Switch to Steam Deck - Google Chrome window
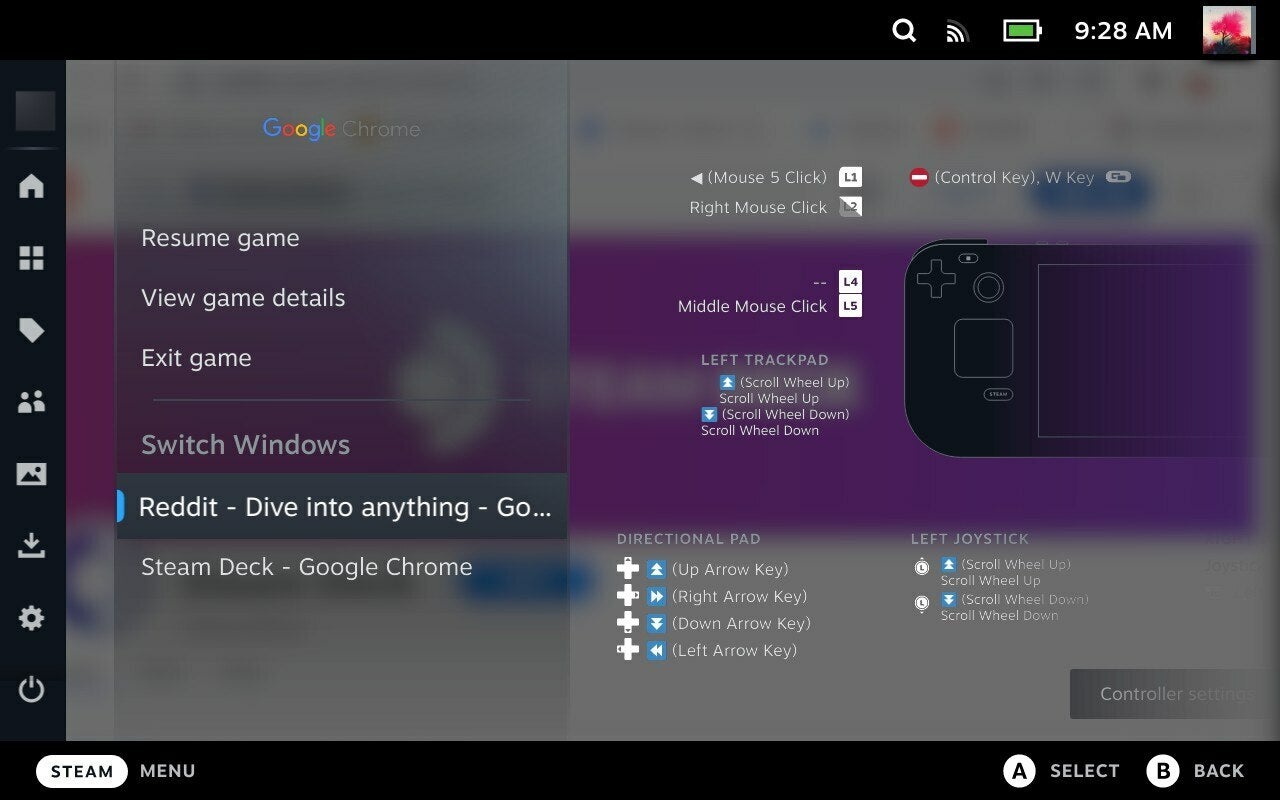1280x800 pixels. point(306,567)
